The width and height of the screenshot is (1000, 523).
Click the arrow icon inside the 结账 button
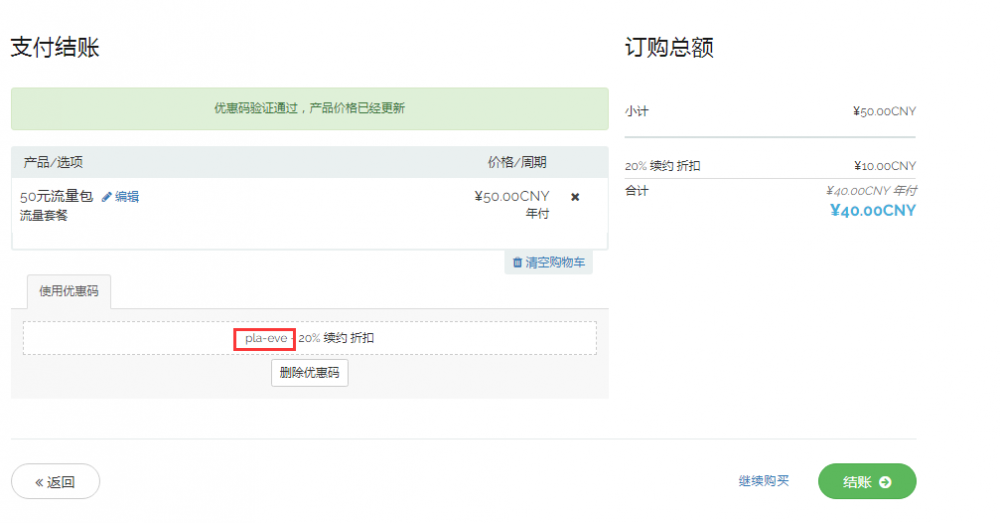pyautogui.click(x=885, y=482)
